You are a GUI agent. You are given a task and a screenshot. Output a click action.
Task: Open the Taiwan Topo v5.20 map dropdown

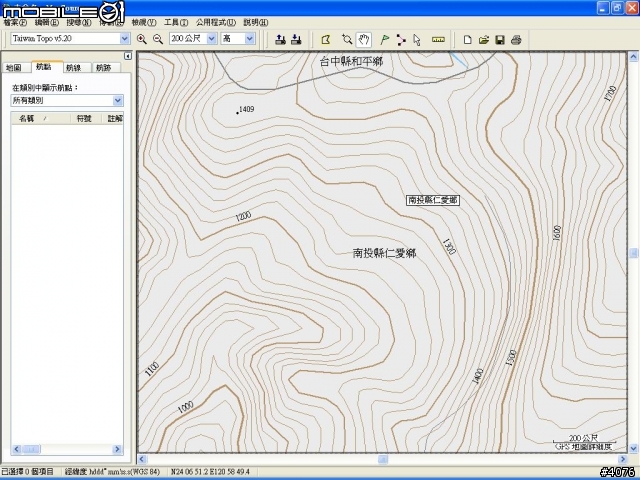coord(125,39)
